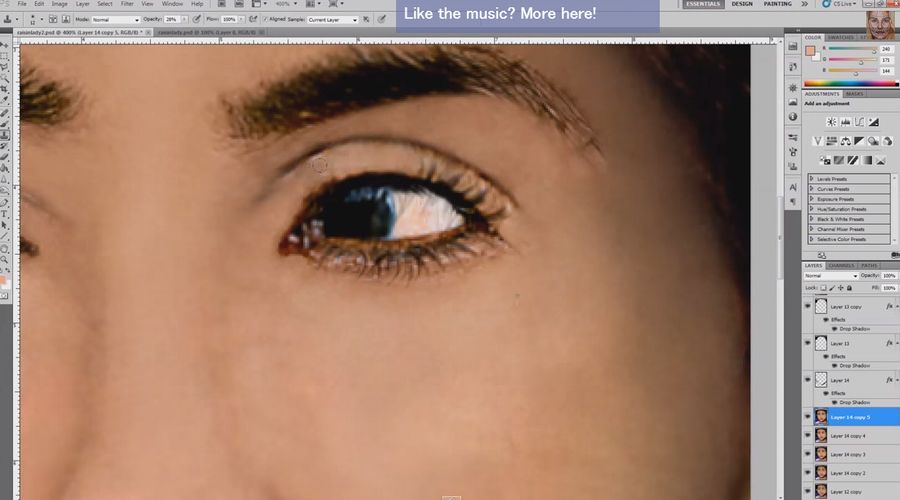
Task: Click the Essentials workspace button
Action: pyautogui.click(x=703, y=3)
